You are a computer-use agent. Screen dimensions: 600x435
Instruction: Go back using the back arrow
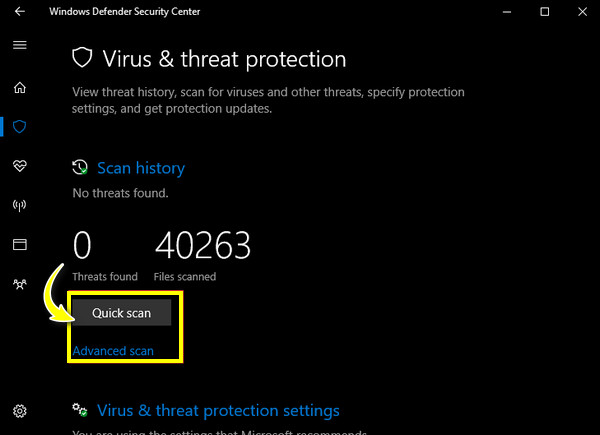click(20, 11)
